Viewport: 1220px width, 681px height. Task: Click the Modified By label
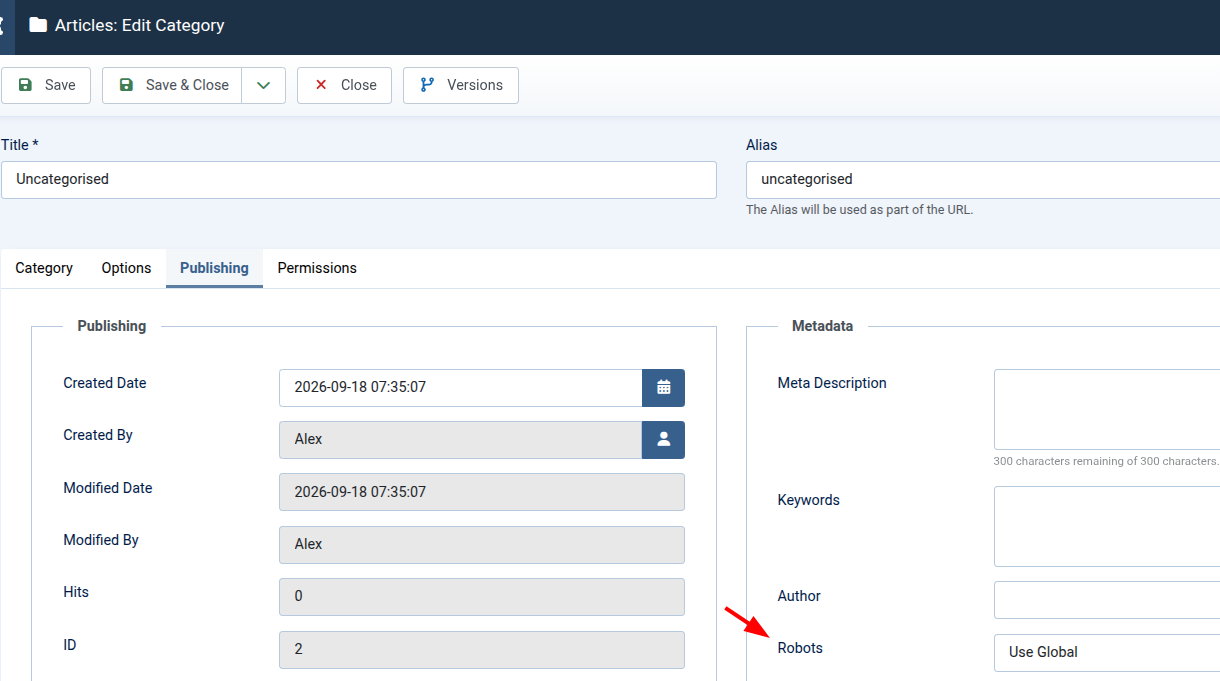(101, 540)
